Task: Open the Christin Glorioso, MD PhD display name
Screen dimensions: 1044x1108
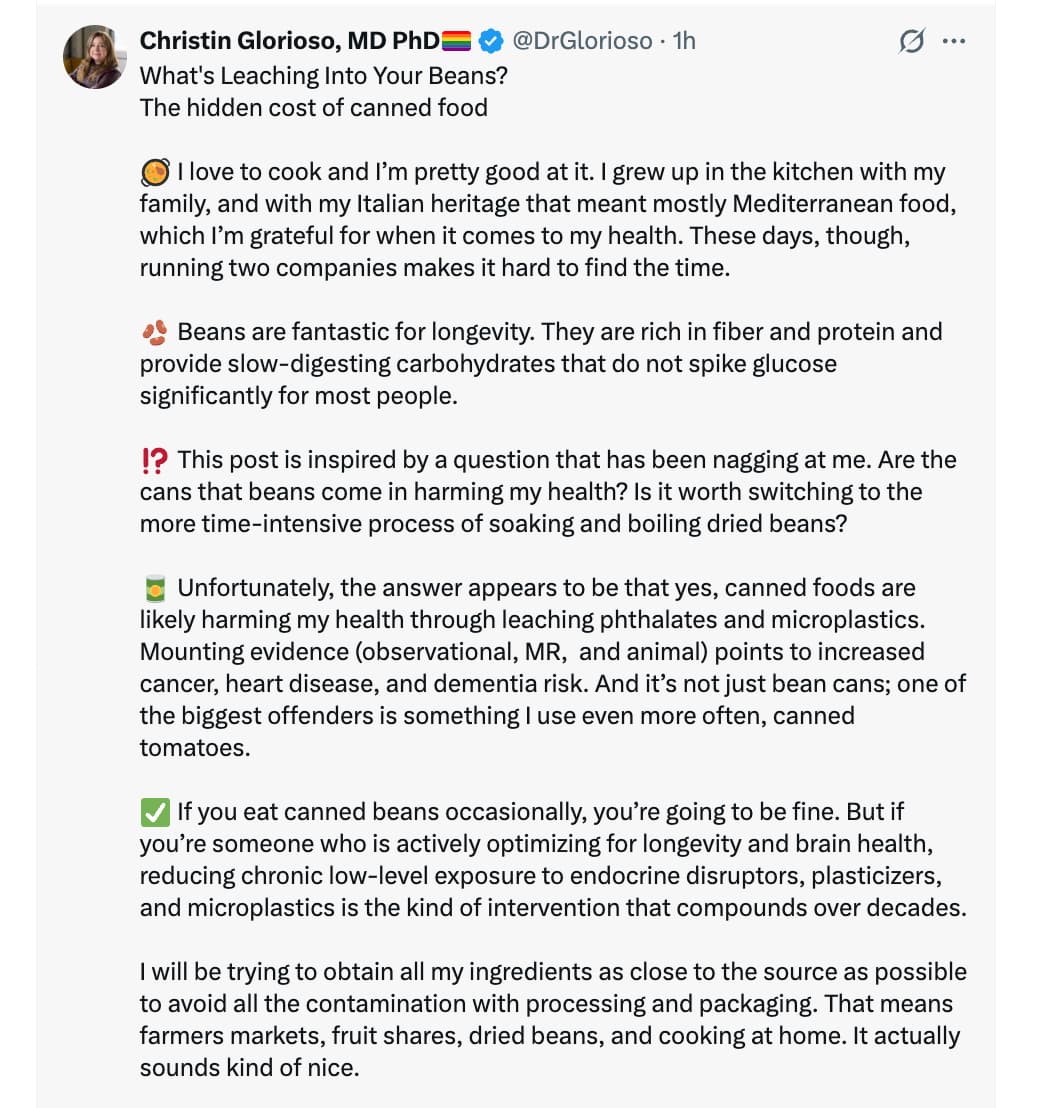Action: coord(289,41)
